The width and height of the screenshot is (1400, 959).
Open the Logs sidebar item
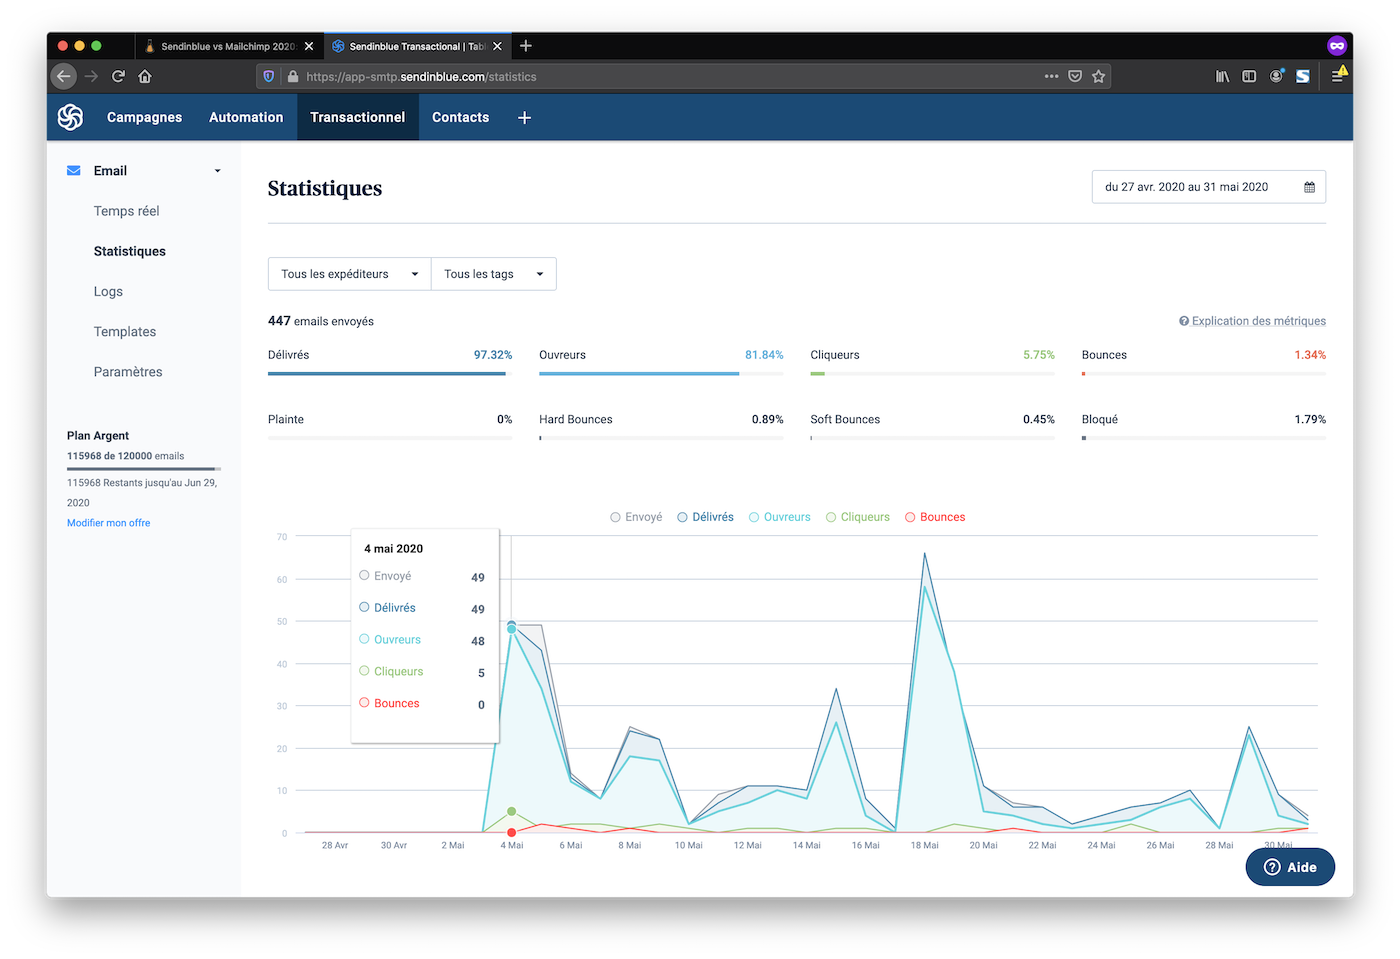pos(108,292)
